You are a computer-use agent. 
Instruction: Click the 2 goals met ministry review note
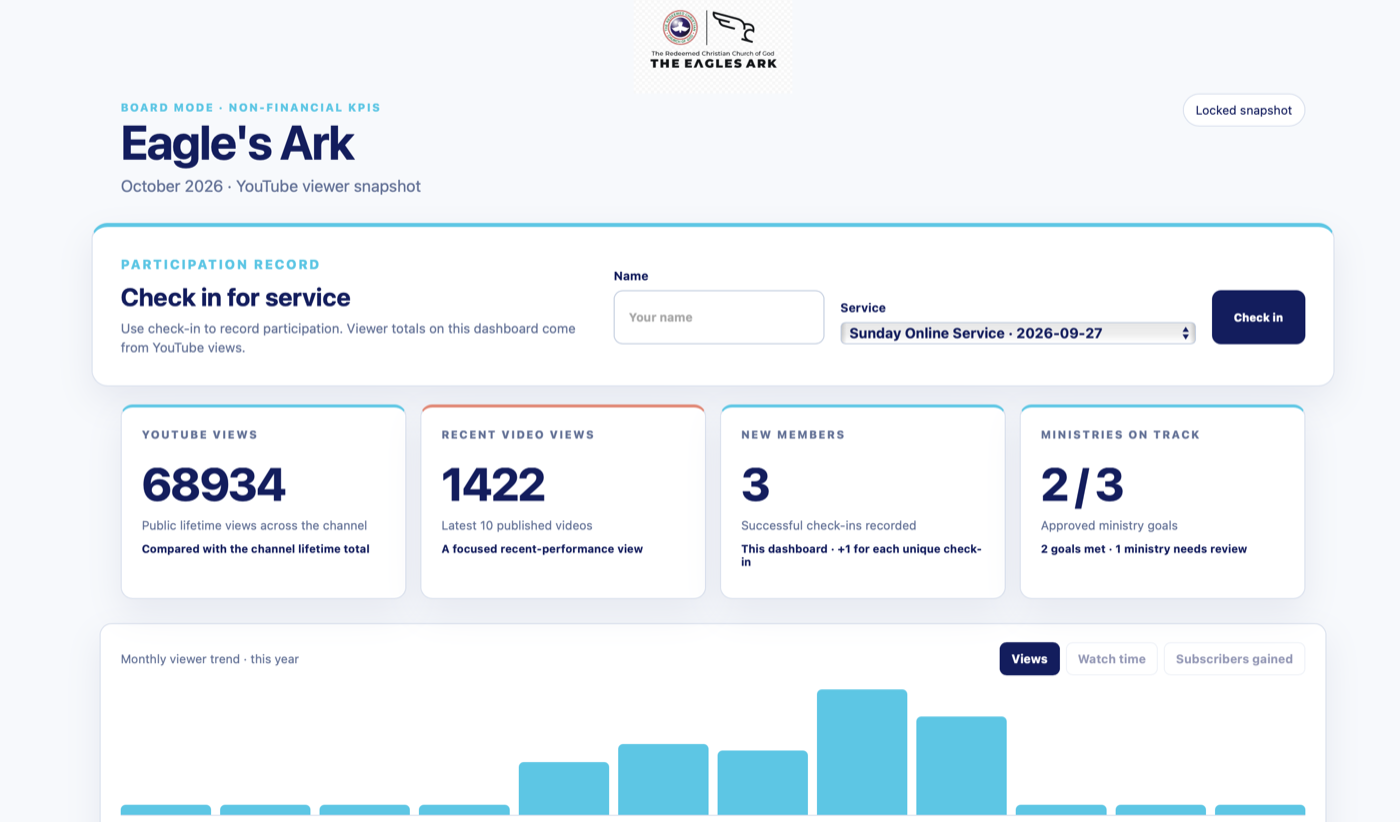click(1144, 549)
